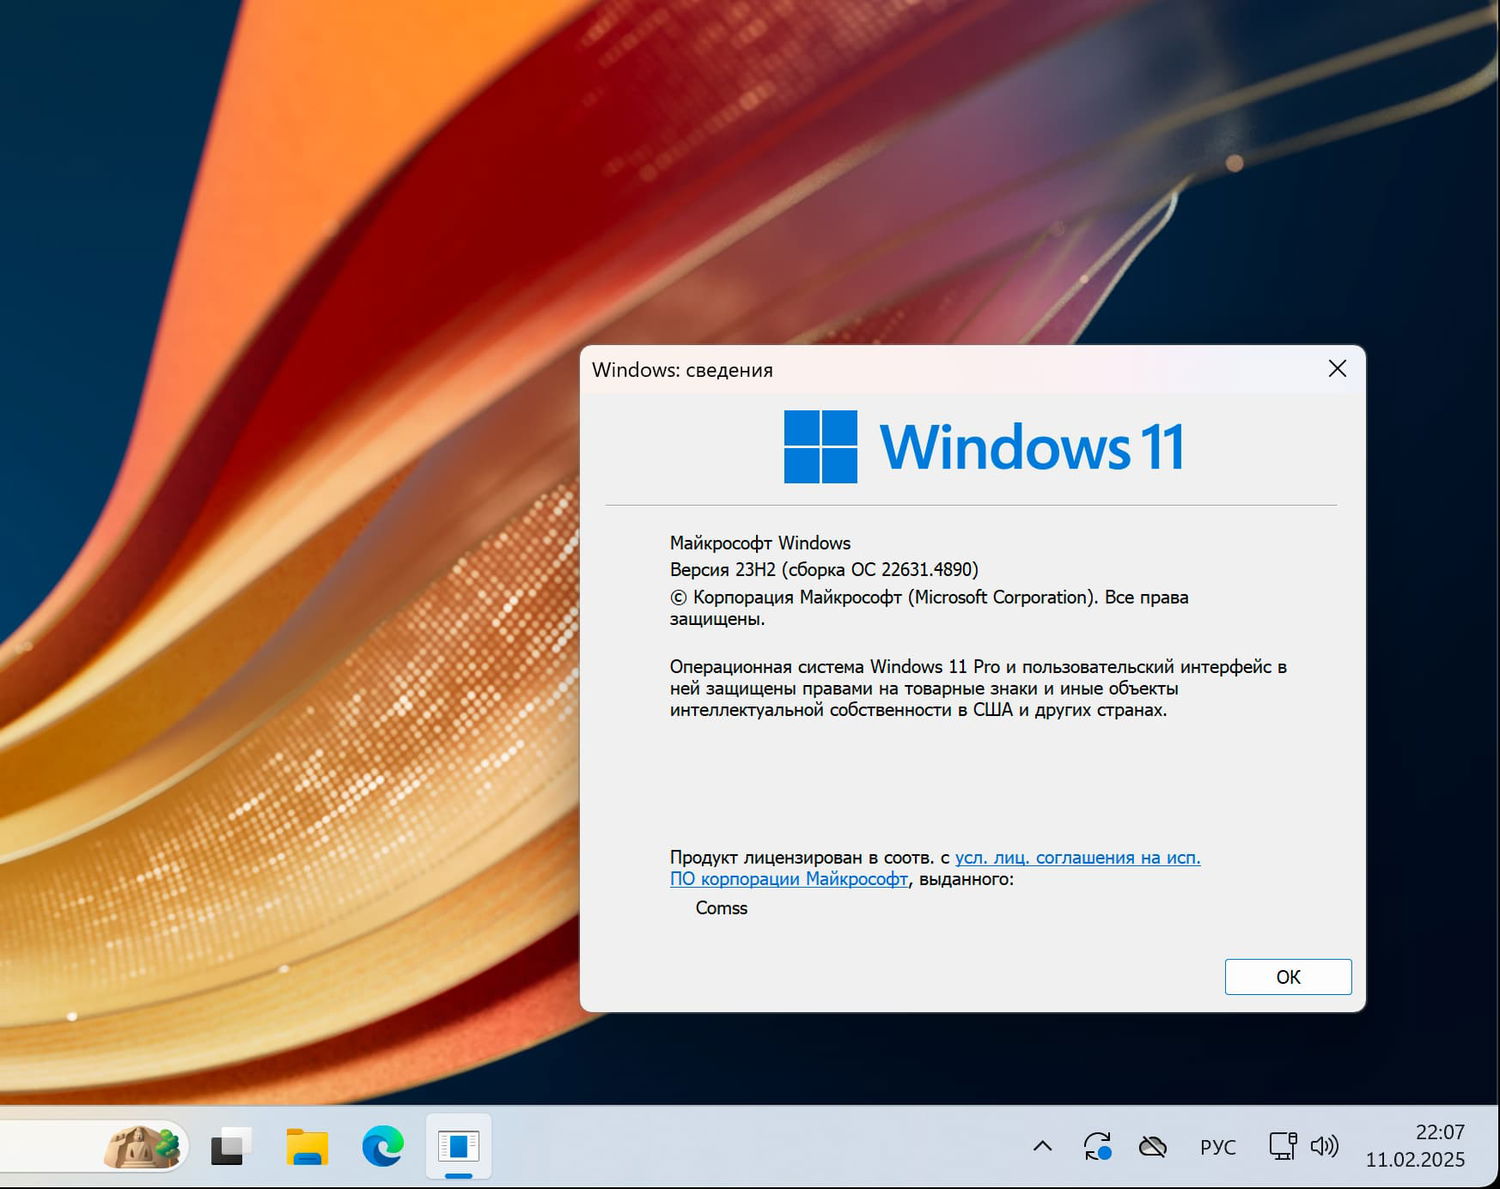Select the active winver window on the taskbar

457,1146
